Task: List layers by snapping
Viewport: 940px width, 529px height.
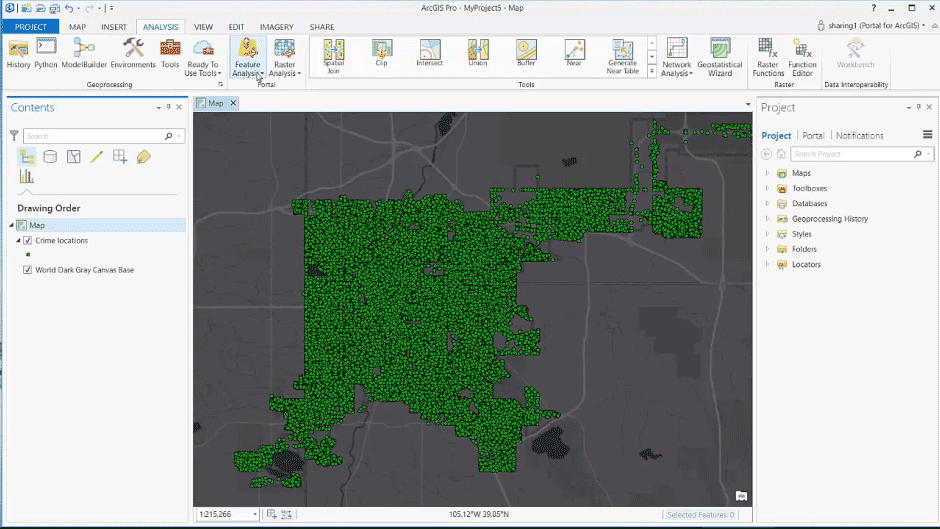Action: [x=120, y=157]
